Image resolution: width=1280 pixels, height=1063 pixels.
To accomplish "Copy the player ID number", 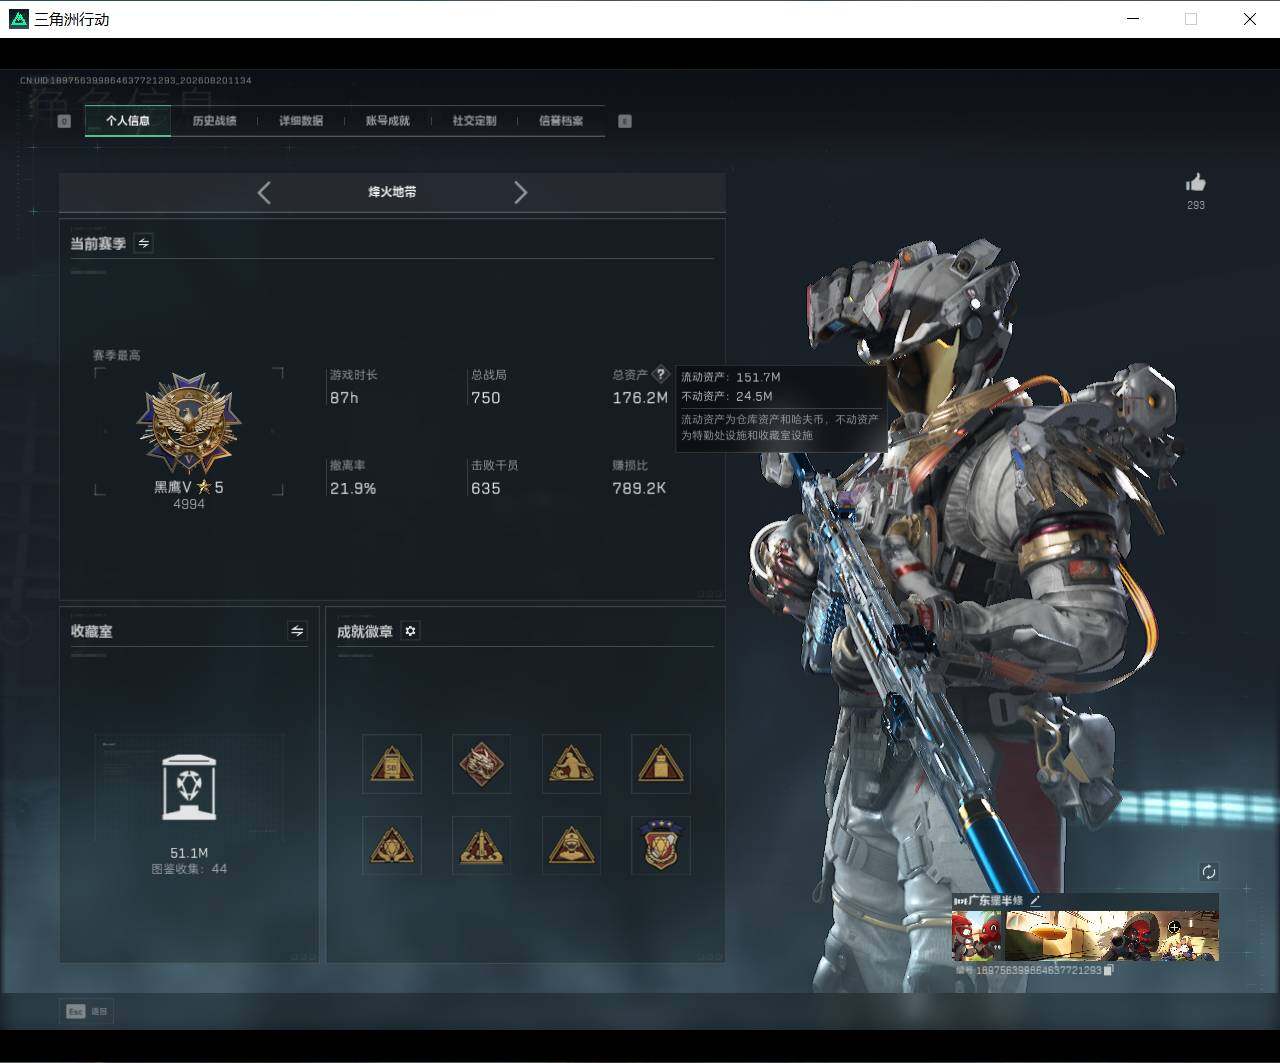I will click(x=1109, y=970).
